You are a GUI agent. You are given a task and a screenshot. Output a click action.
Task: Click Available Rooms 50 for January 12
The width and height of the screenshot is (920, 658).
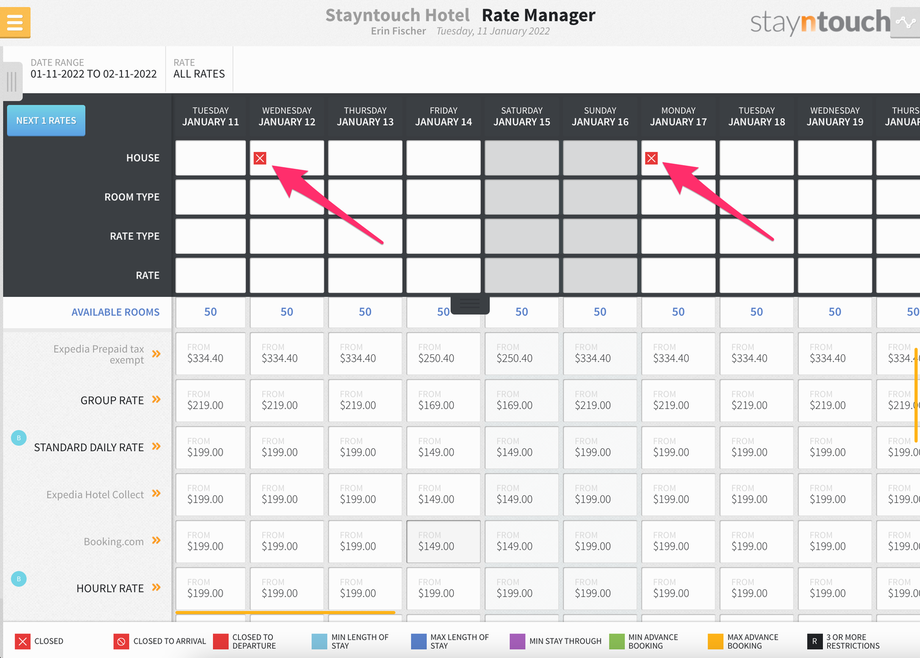point(287,312)
